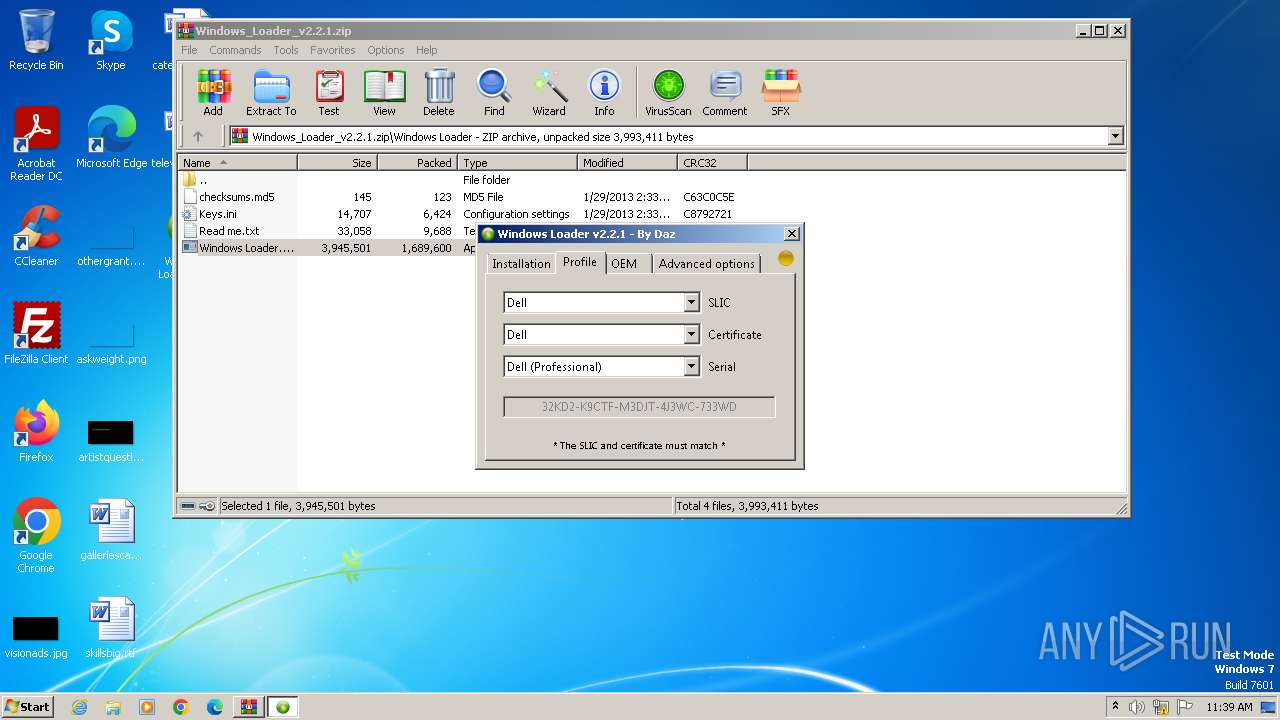1280x720 pixels.
Task: Open Google Chrome desktop shortcut
Action: [x=36, y=536]
